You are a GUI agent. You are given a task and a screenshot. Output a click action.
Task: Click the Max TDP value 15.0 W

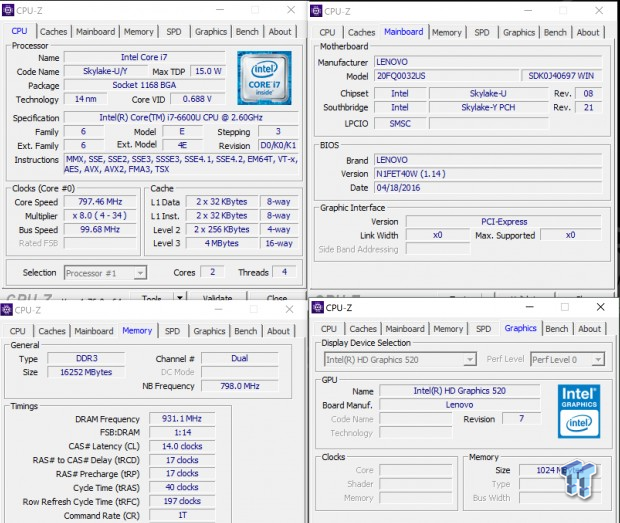pos(208,71)
